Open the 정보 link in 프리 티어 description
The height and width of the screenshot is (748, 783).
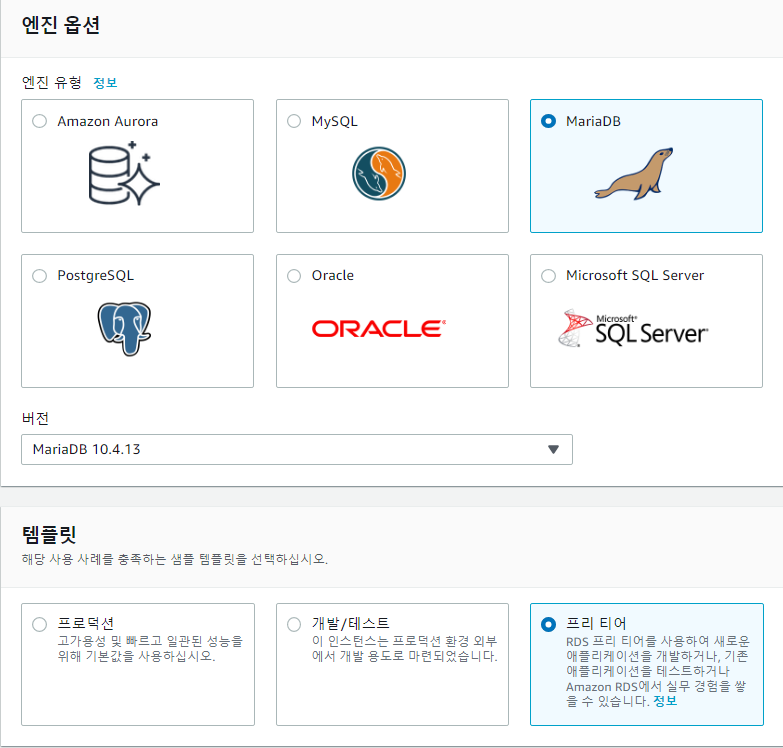click(x=665, y=701)
